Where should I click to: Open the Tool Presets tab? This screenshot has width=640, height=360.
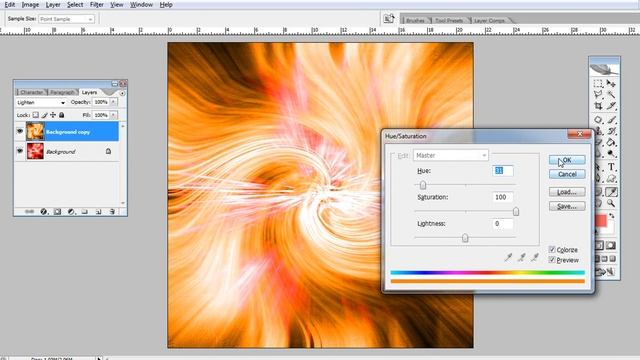[x=449, y=20]
